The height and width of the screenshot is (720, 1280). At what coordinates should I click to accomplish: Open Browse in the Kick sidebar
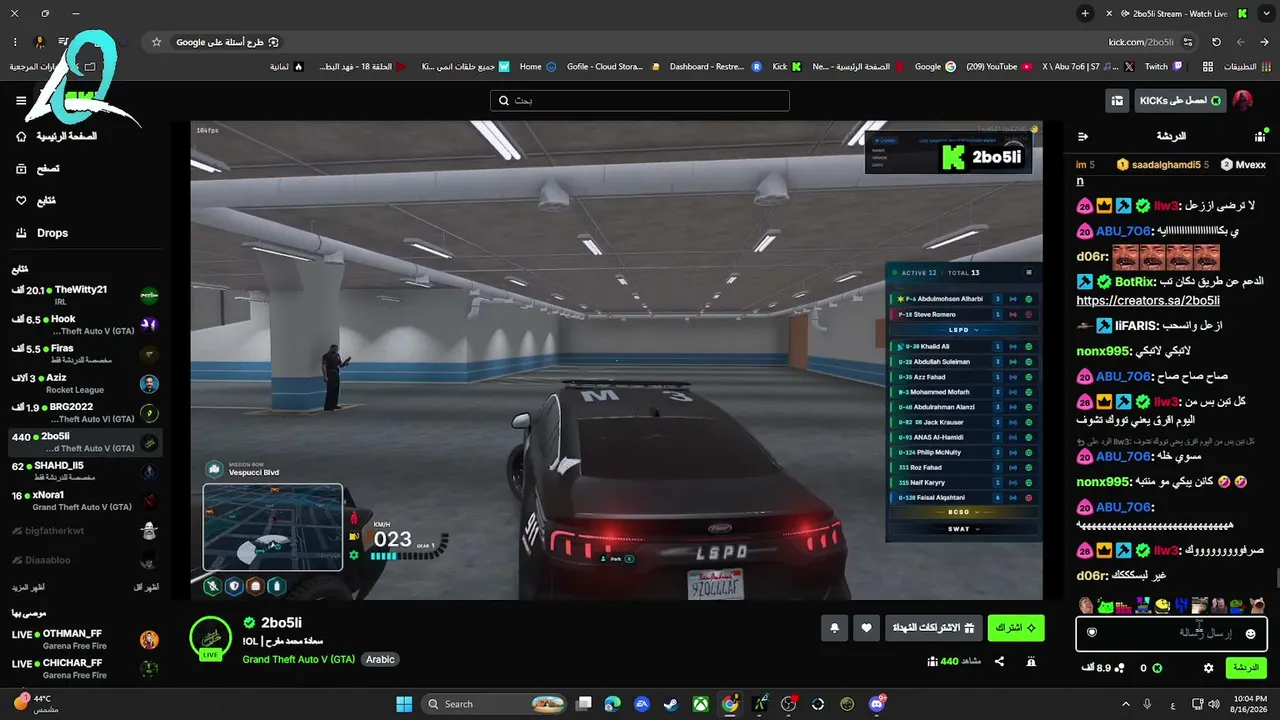coord(38,169)
